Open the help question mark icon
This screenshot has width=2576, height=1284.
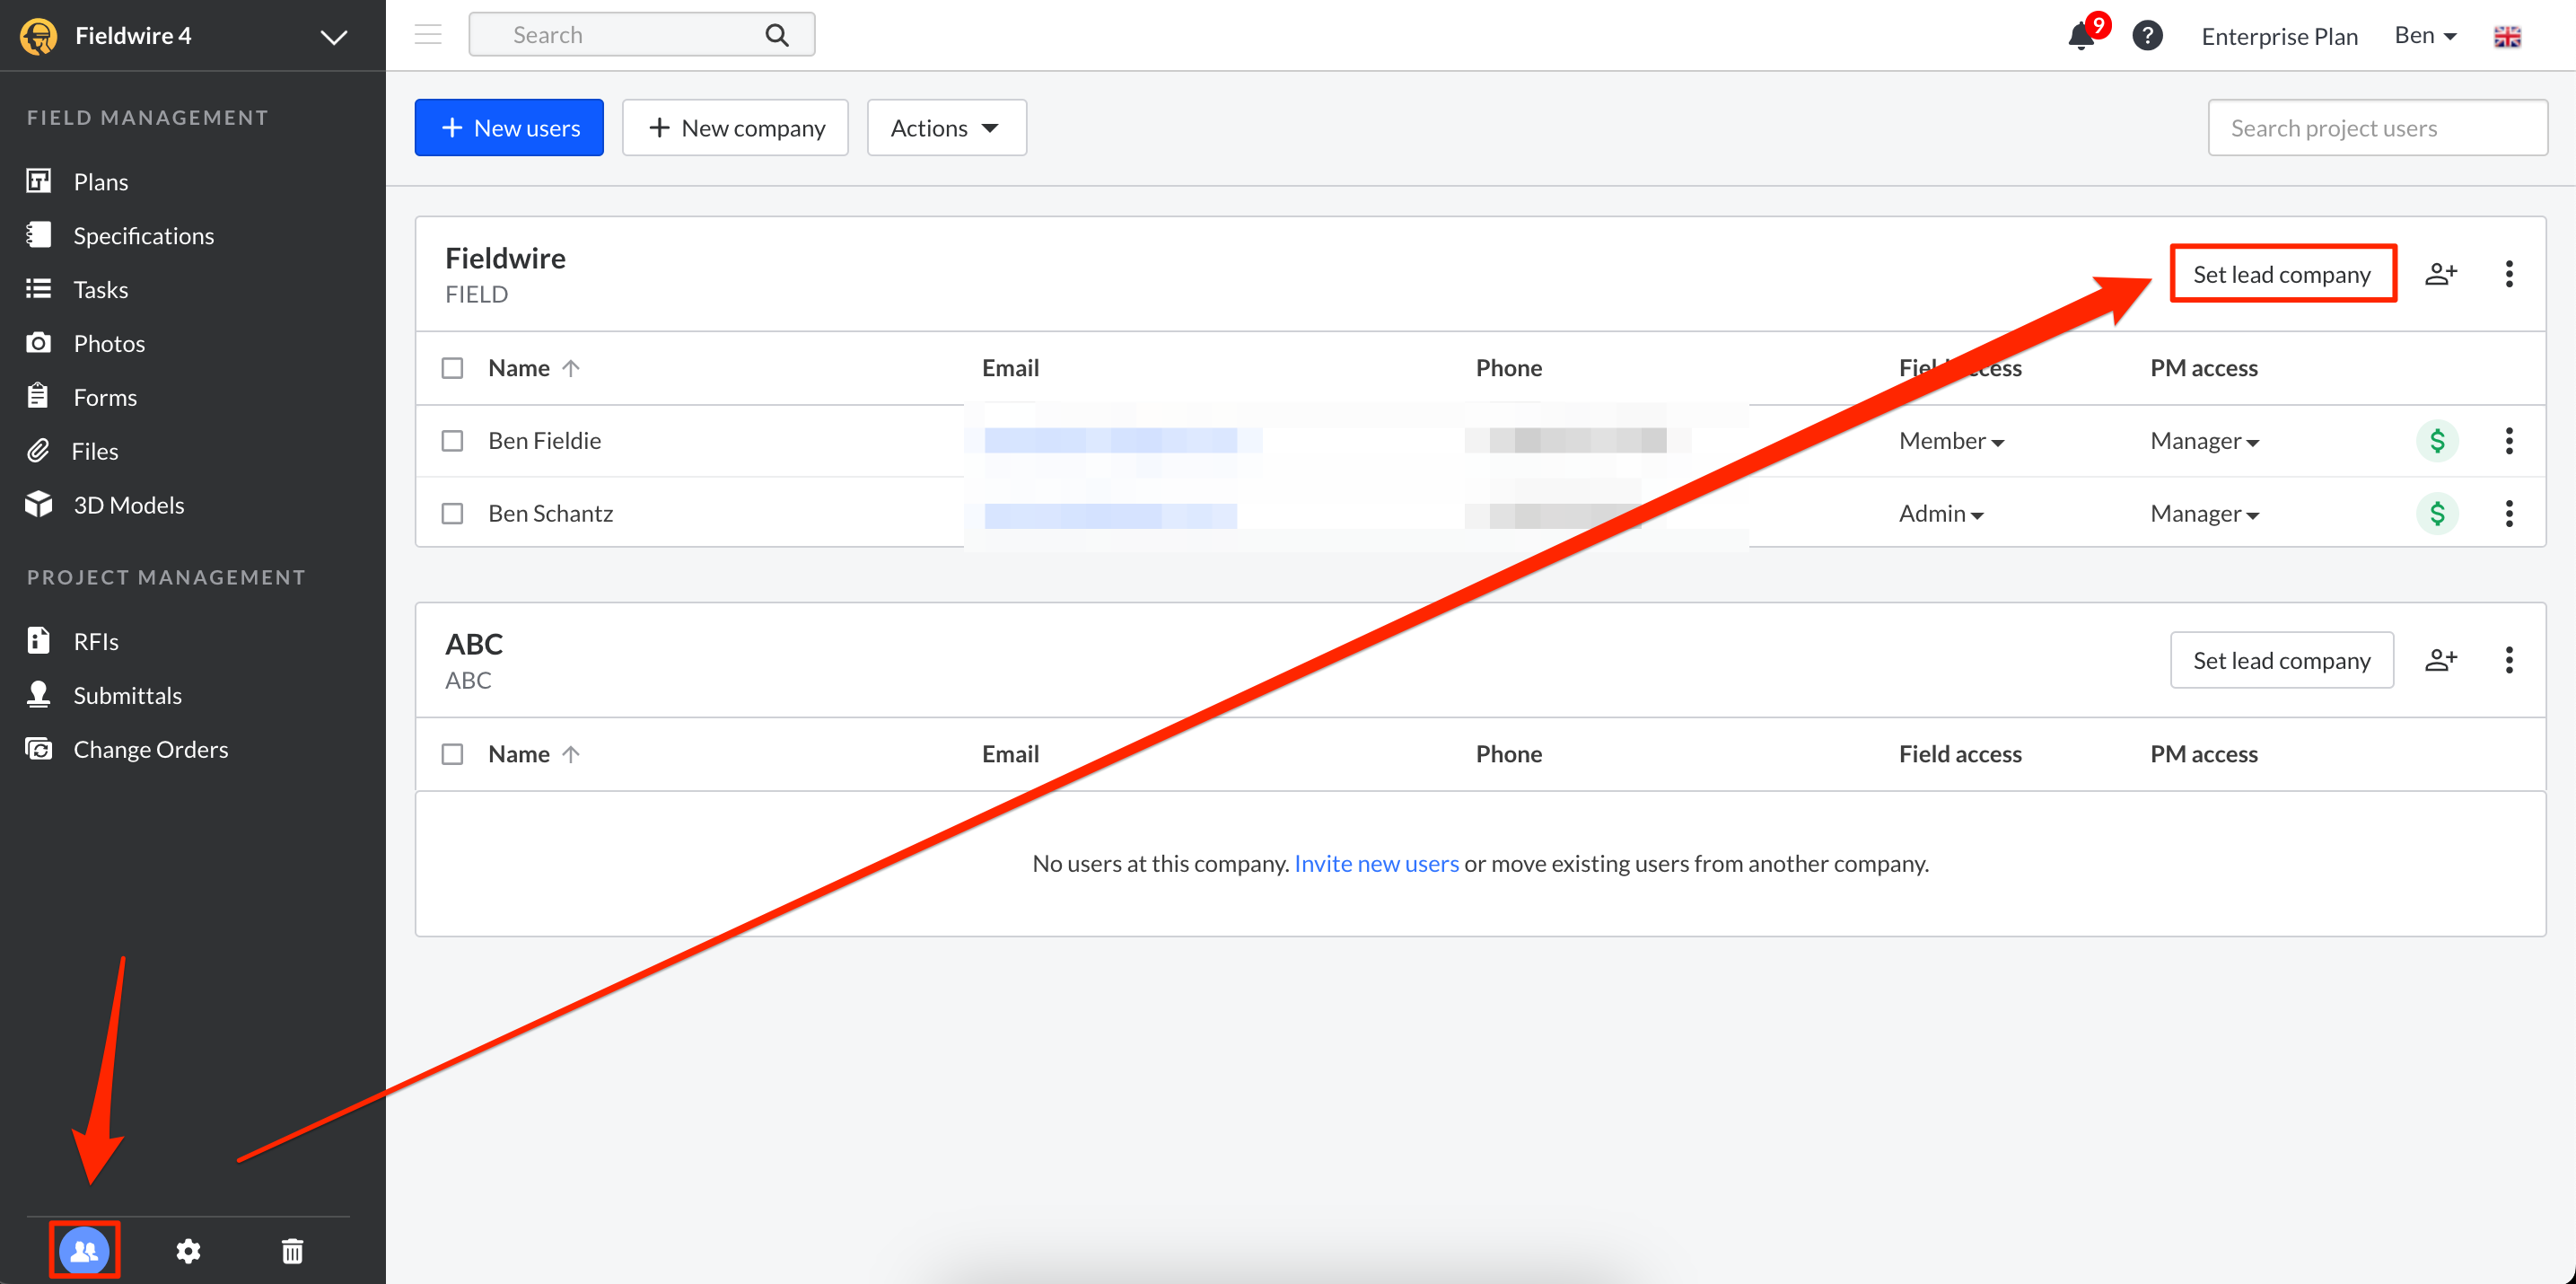pyautogui.click(x=2147, y=36)
